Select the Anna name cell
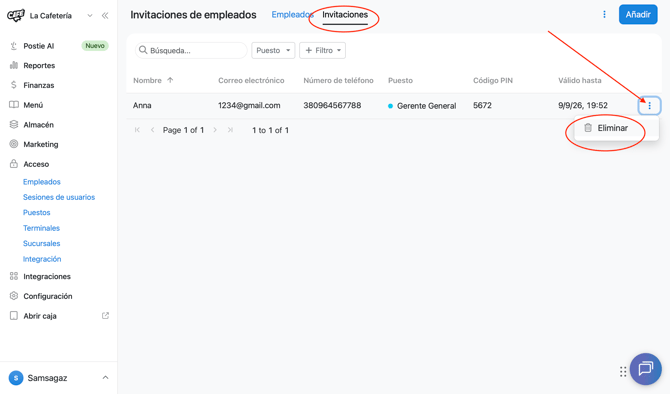The image size is (670, 394). tap(142, 106)
